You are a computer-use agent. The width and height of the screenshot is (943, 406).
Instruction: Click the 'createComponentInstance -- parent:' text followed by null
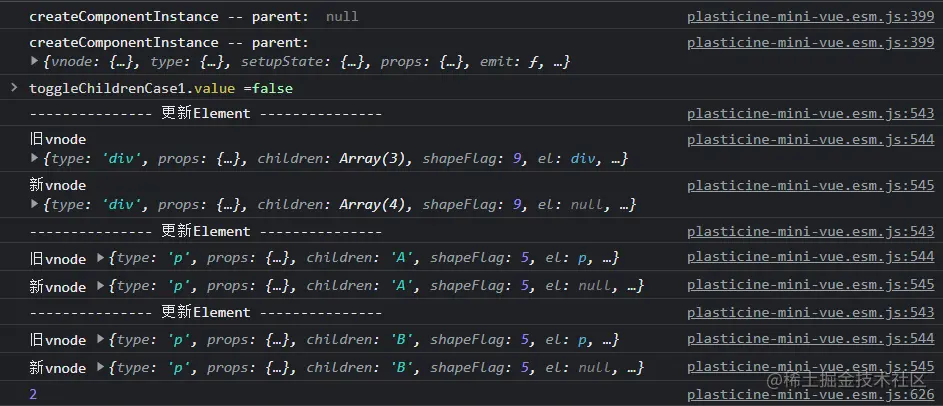click(169, 17)
